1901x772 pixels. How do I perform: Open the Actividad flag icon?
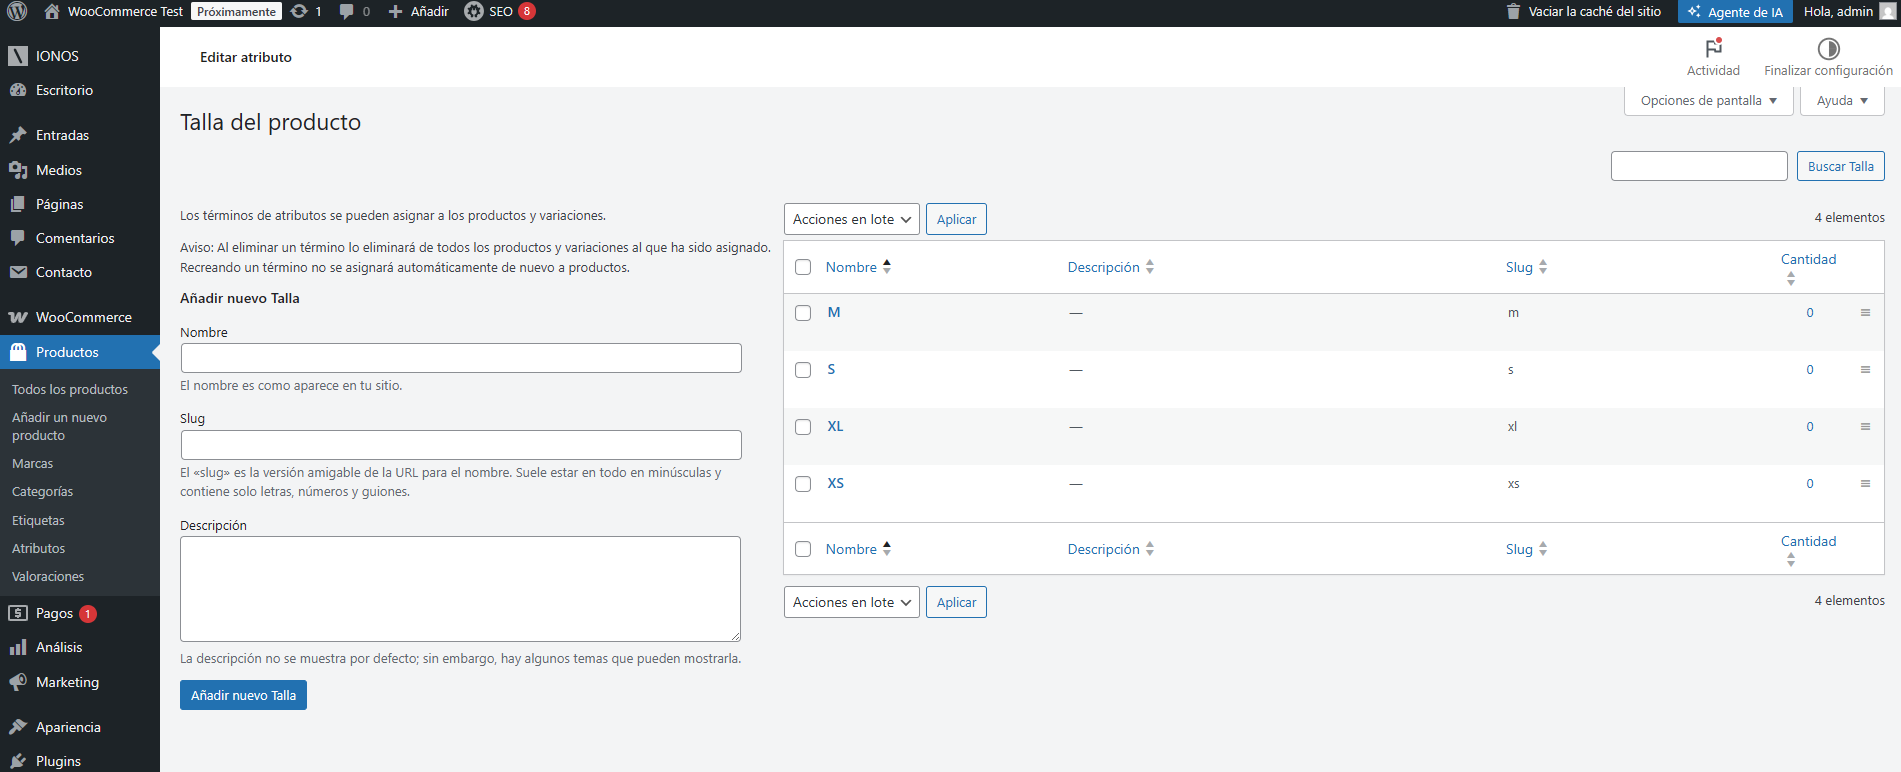[1713, 49]
